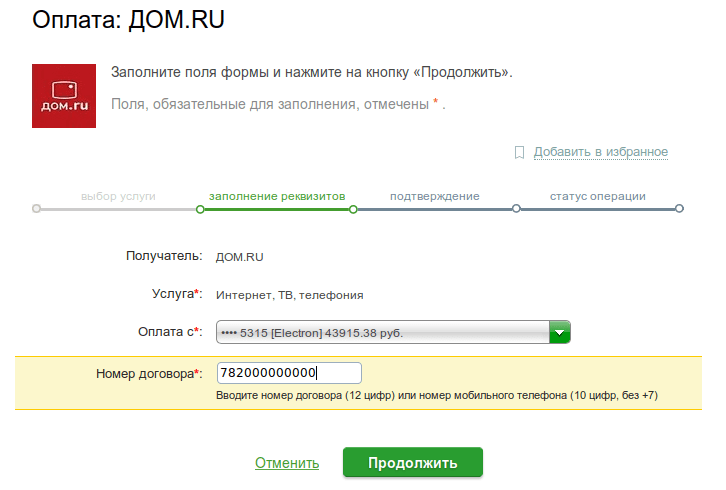726x490 pixels.
Task: Click the Получатель value ДОМ.RU
Action: (x=239, y=257)
